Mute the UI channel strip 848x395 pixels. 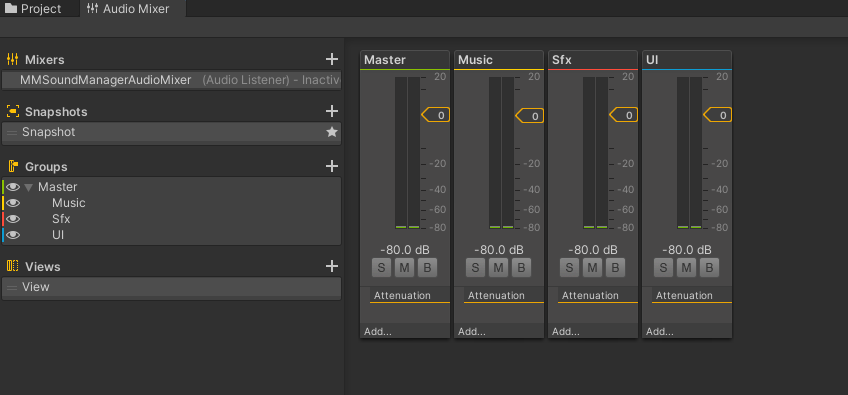(687, 267)
